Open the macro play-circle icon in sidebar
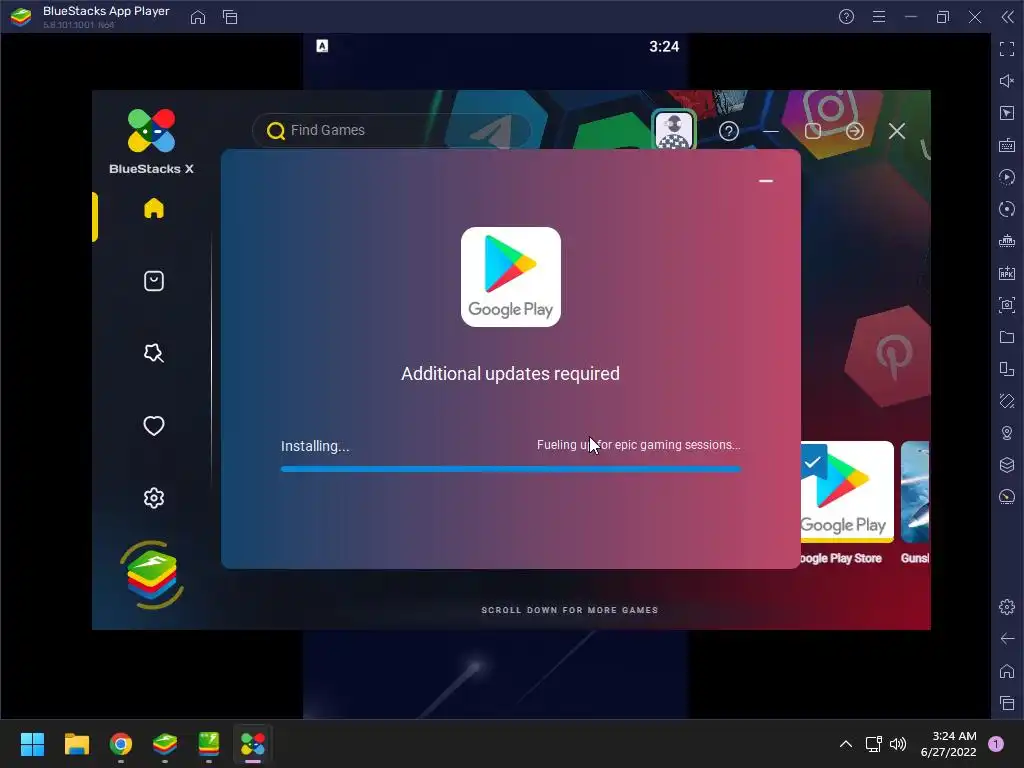The width and height of the screenshot is (1024, 768). point(1007,177)
